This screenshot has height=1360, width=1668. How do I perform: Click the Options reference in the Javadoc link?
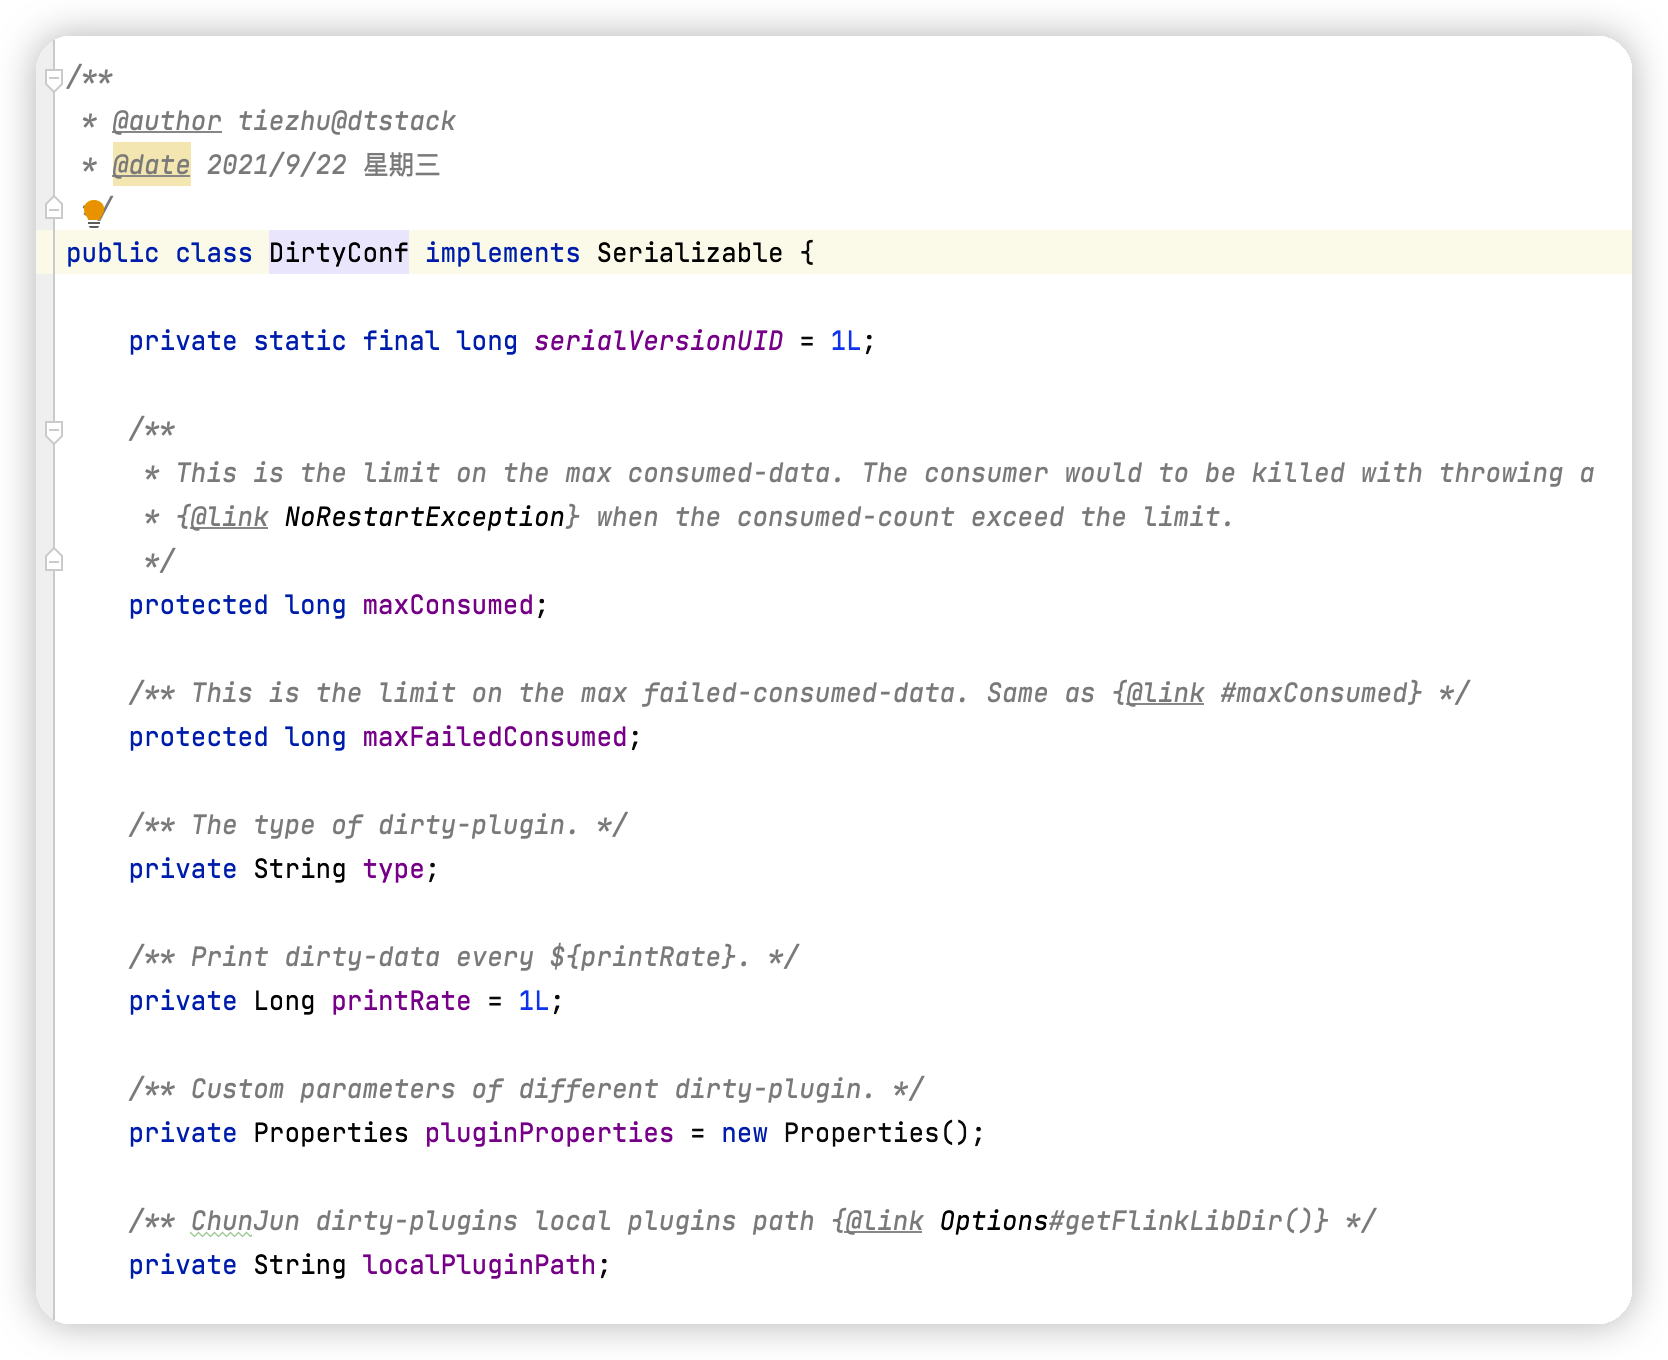click(993, 1221)
